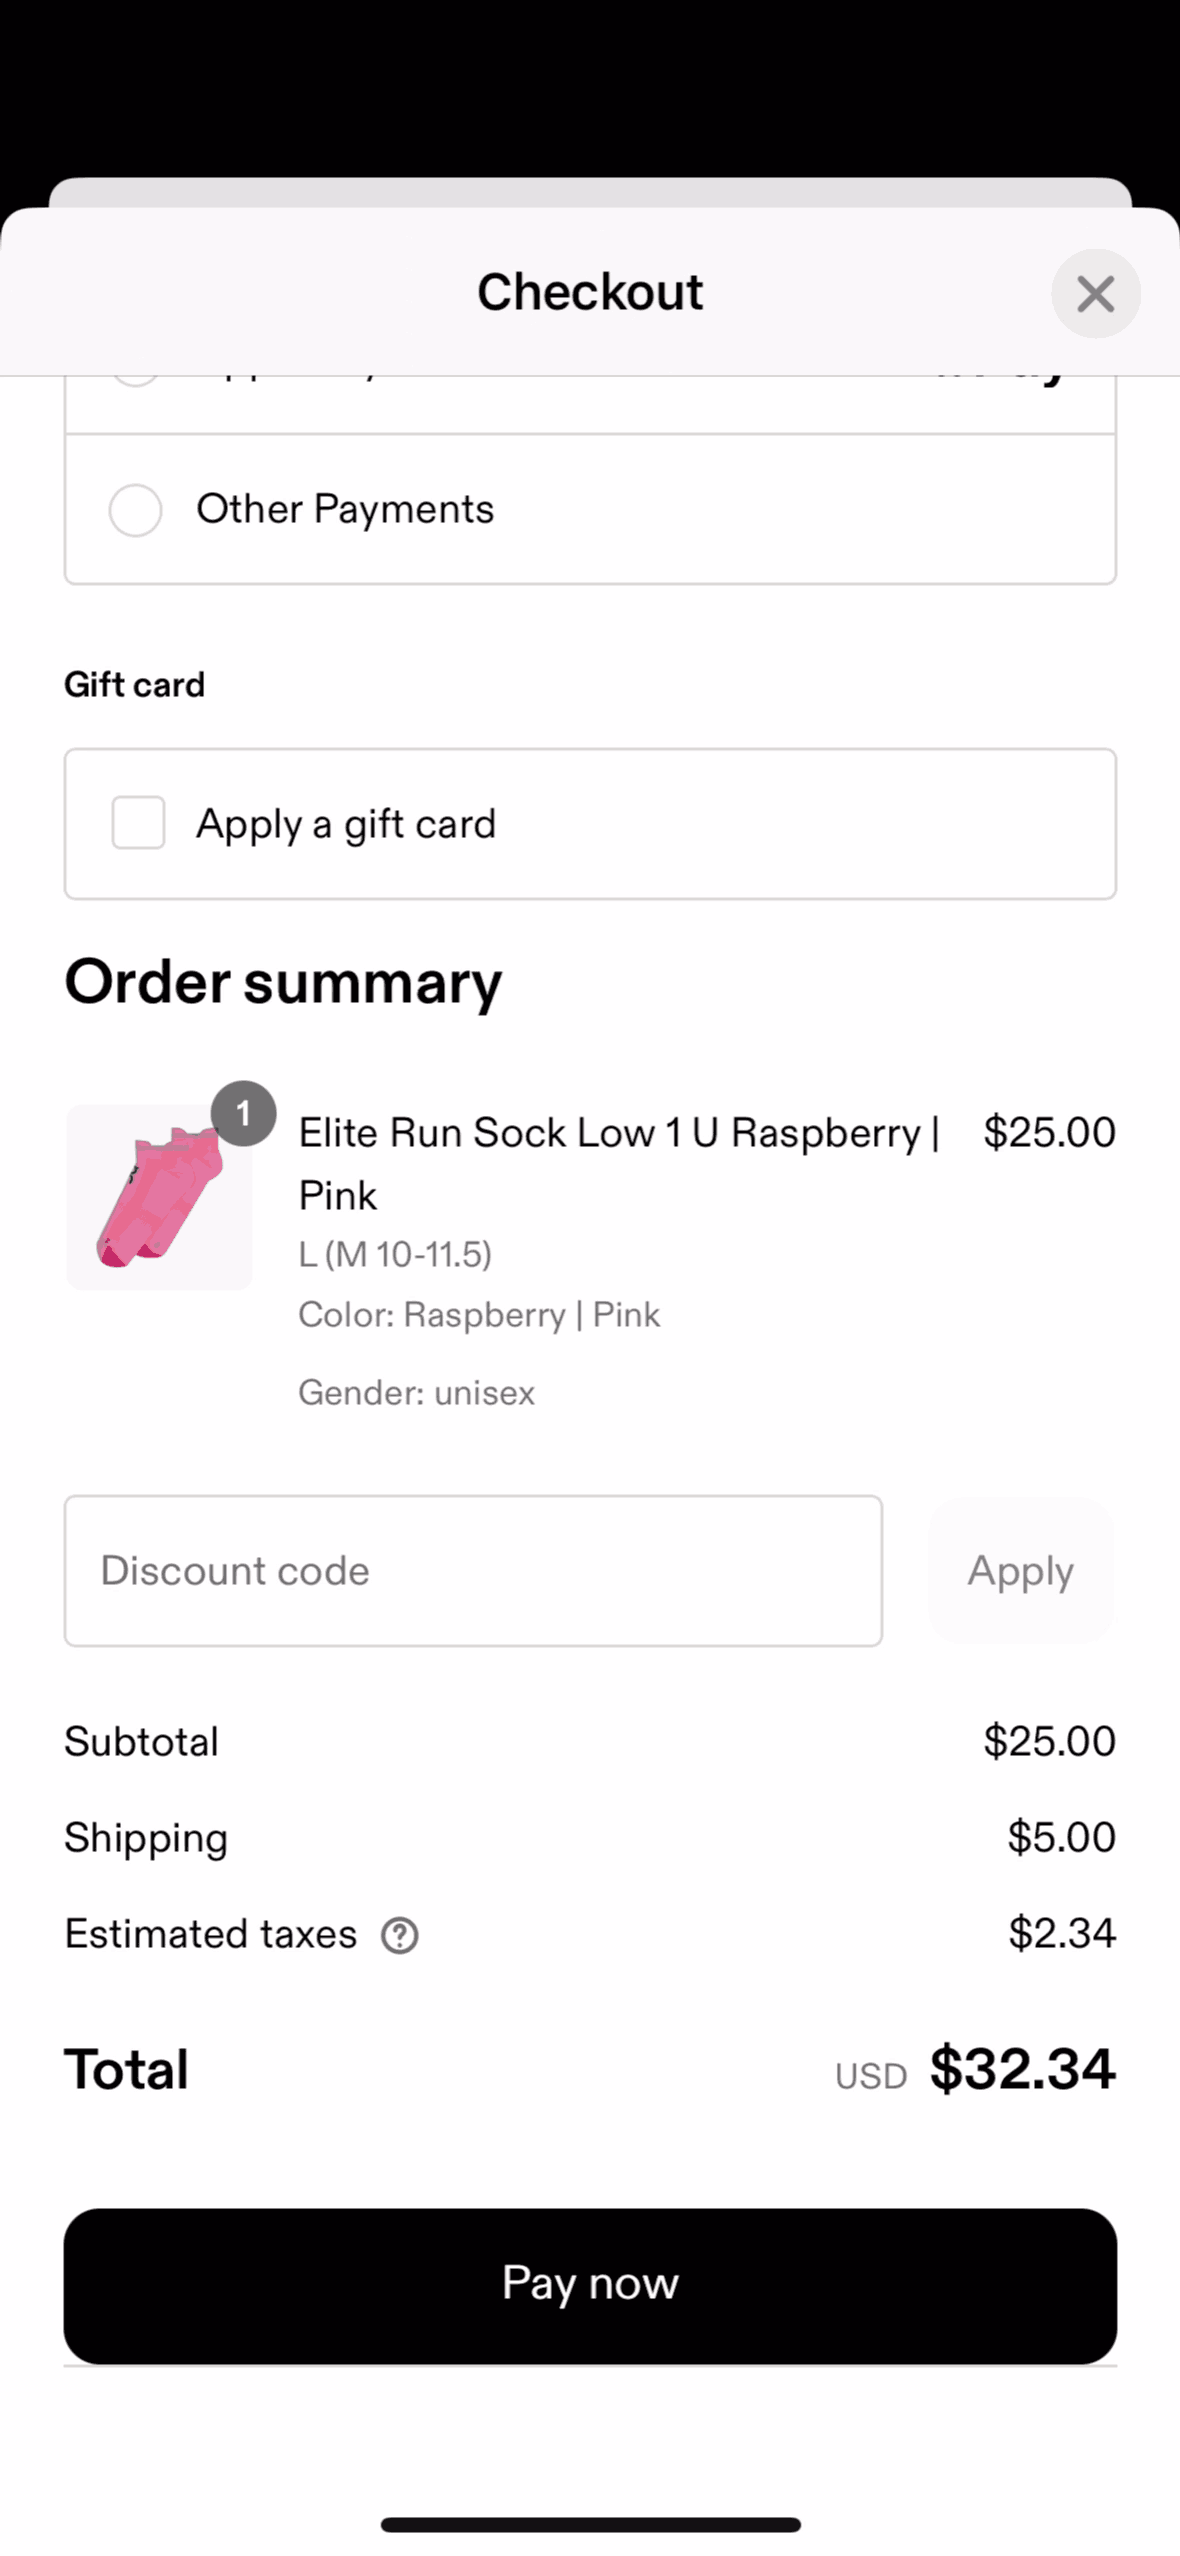
Task: Tap the Pay now button
Action: [590, 2286]
